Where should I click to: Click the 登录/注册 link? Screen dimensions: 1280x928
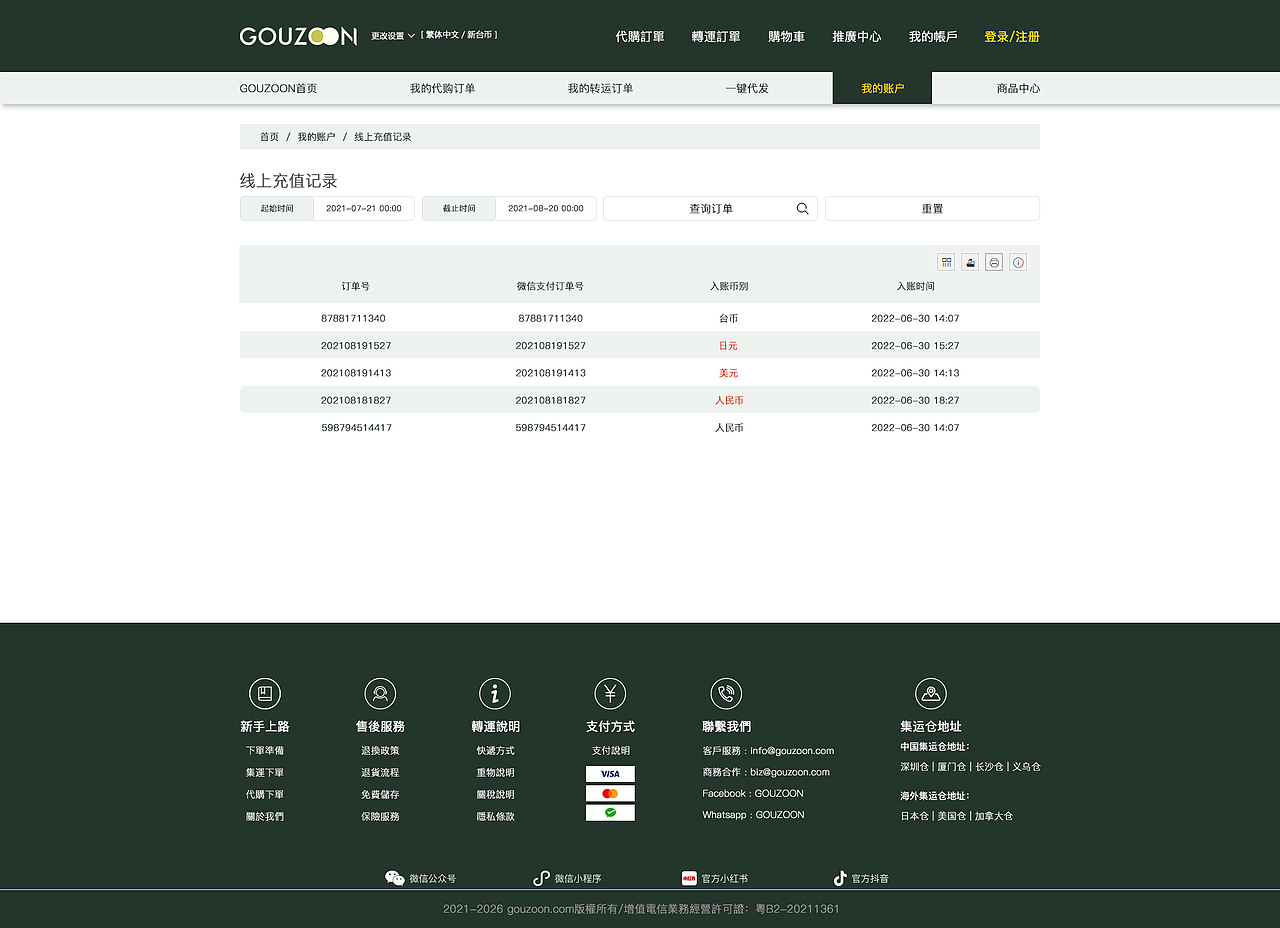pos(1012,36)
